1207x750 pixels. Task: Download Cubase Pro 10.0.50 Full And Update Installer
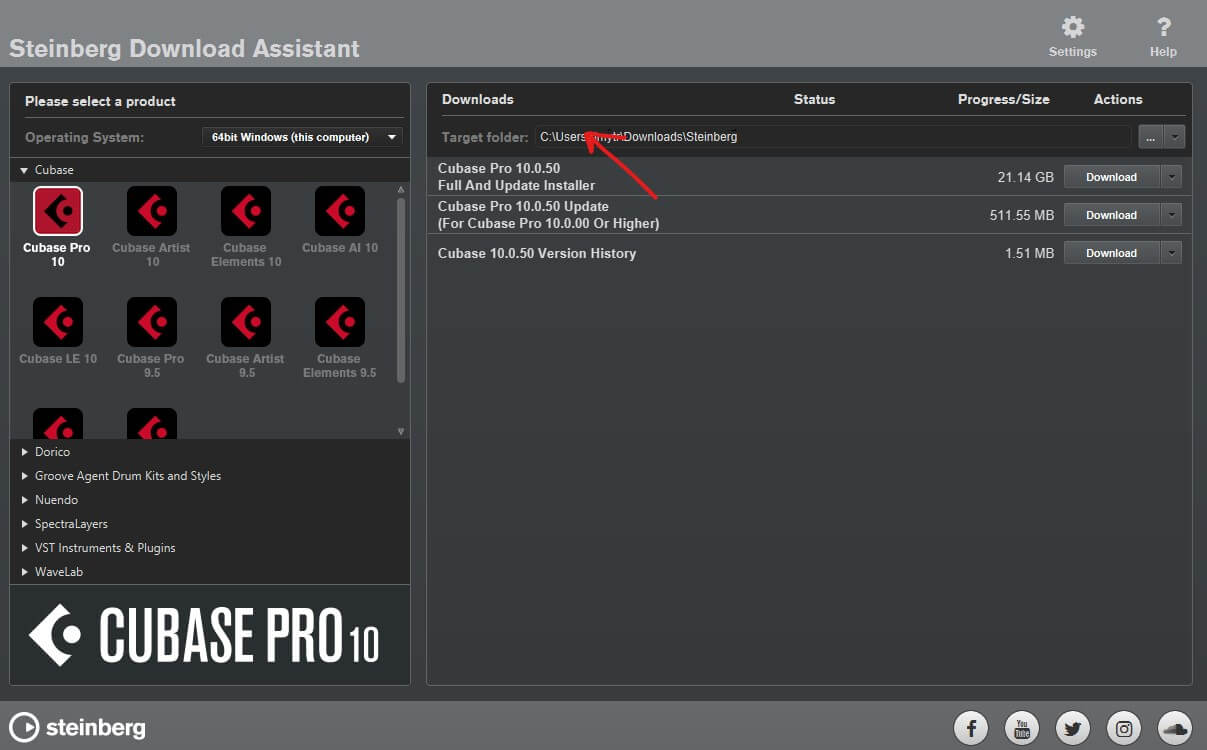click(1111, 177)
